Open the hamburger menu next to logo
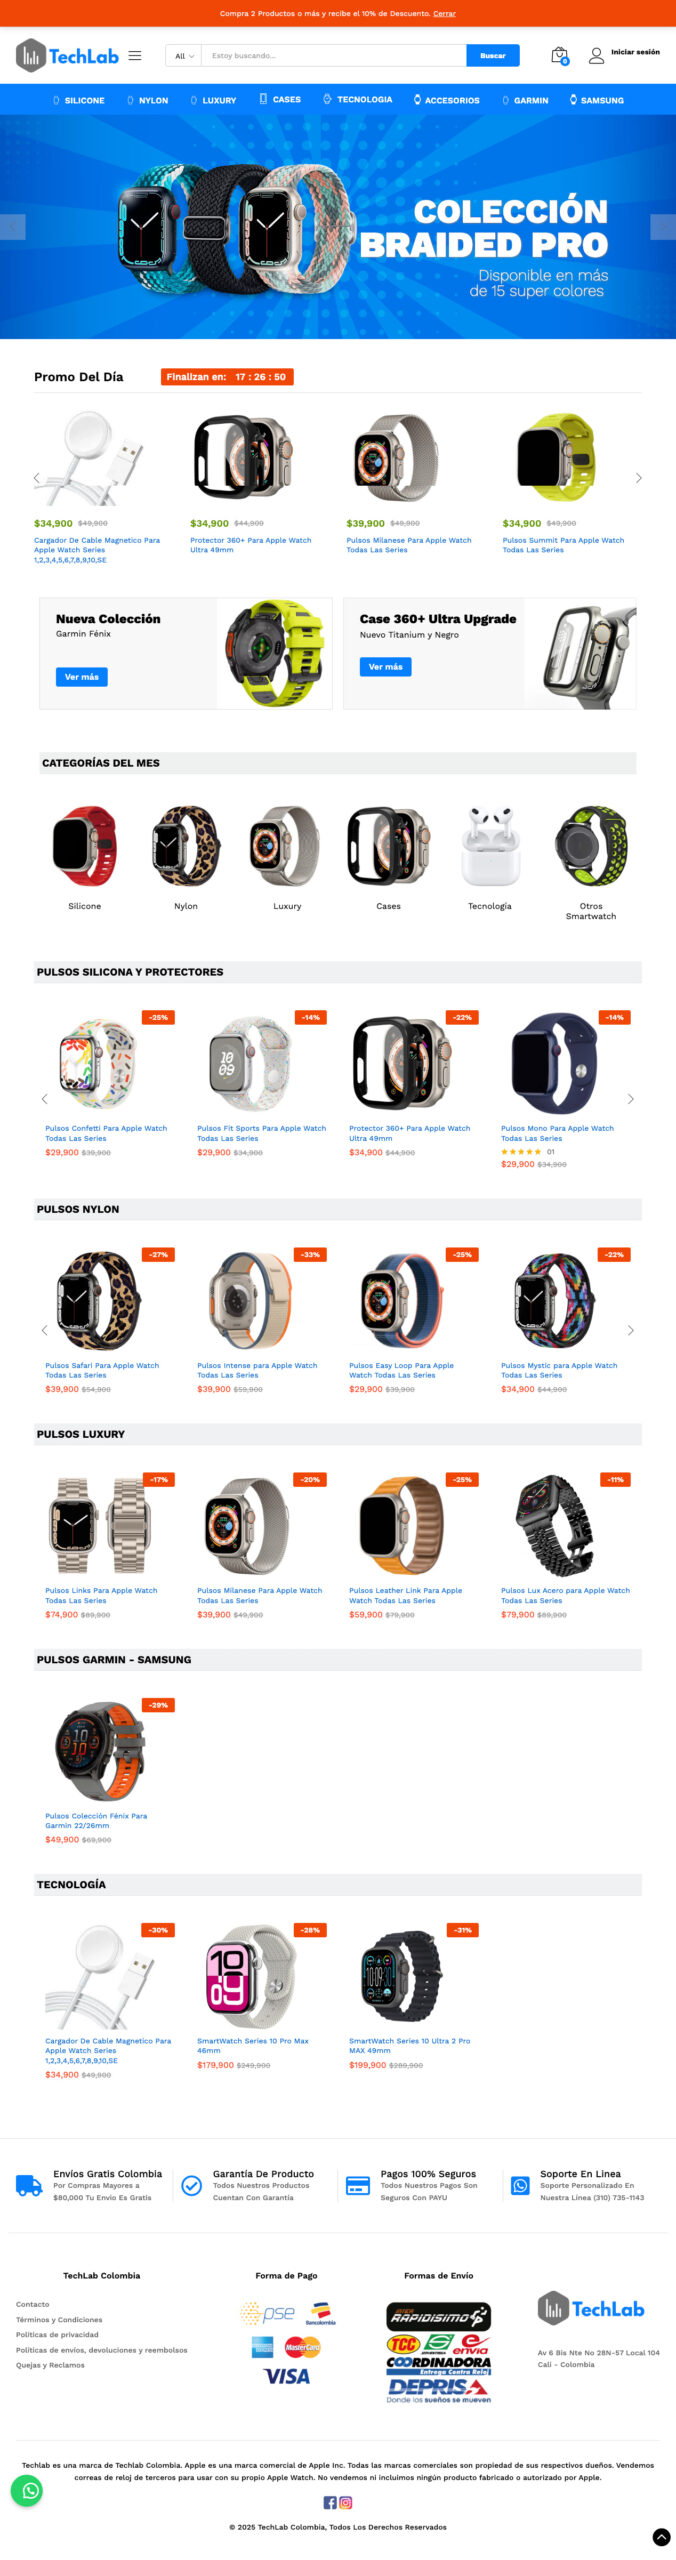Screen dimensions: 676x2560 (x=135, y=56)
